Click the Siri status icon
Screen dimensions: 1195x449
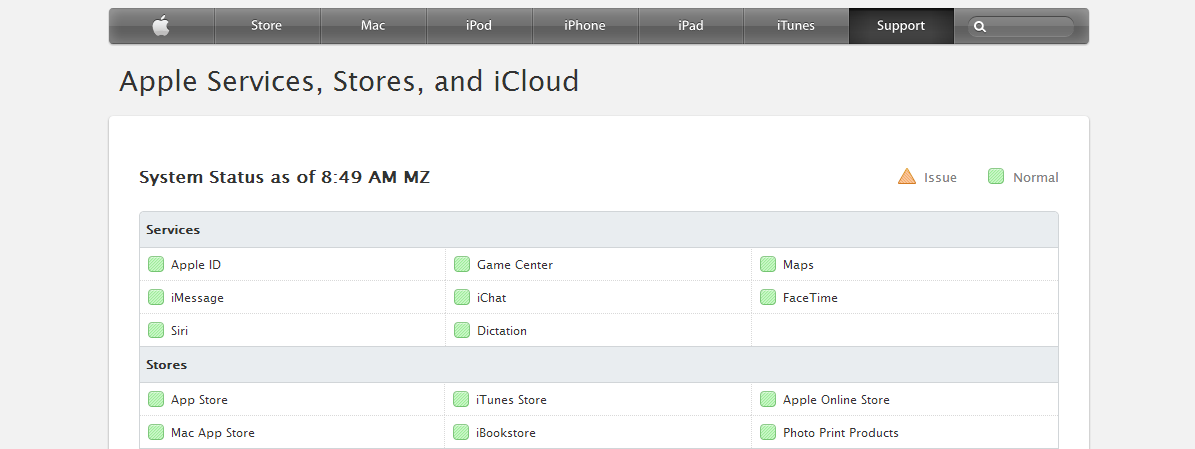click(x=156, y=330)
